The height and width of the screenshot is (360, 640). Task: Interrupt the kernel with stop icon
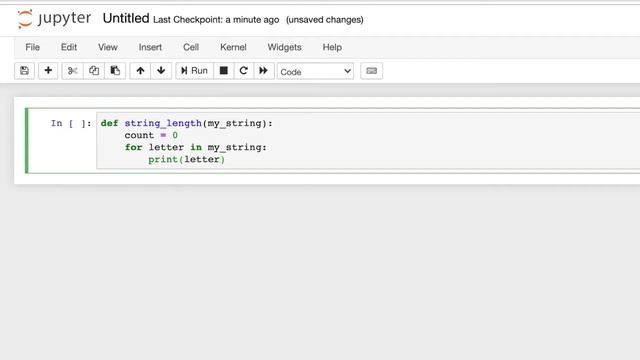[224, 71]
